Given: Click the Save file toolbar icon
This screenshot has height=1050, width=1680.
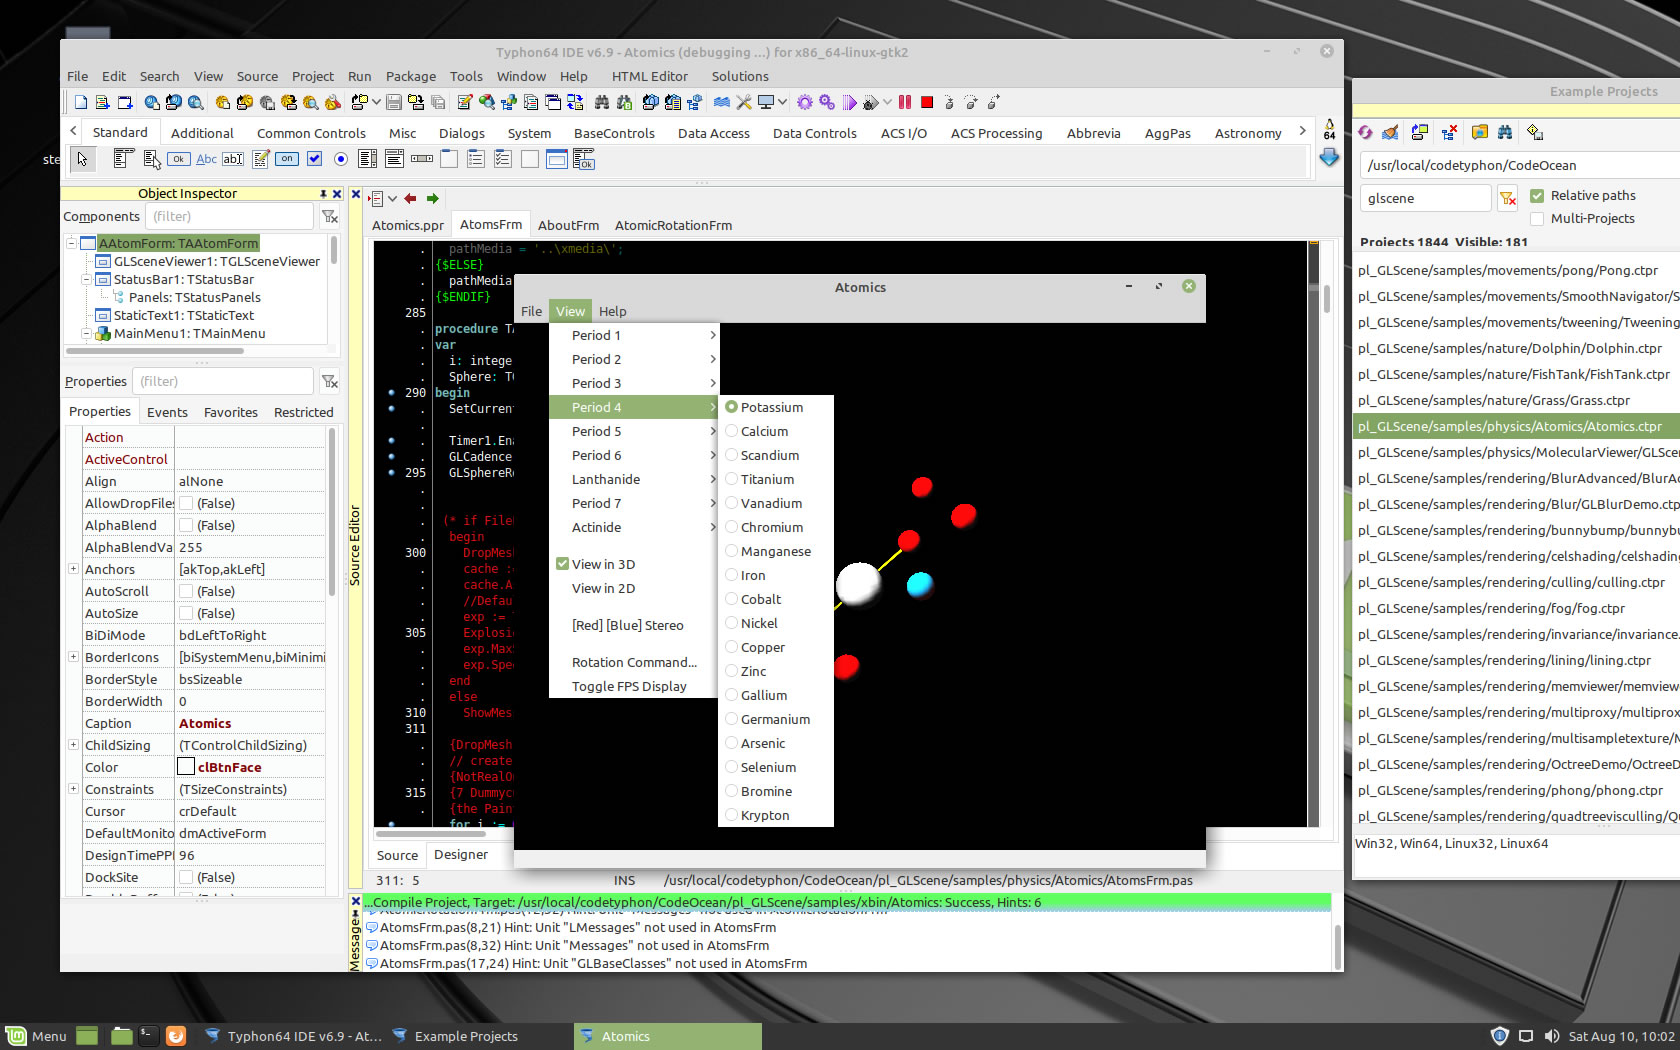Looking at the screenshot, I should click(394, 102).
